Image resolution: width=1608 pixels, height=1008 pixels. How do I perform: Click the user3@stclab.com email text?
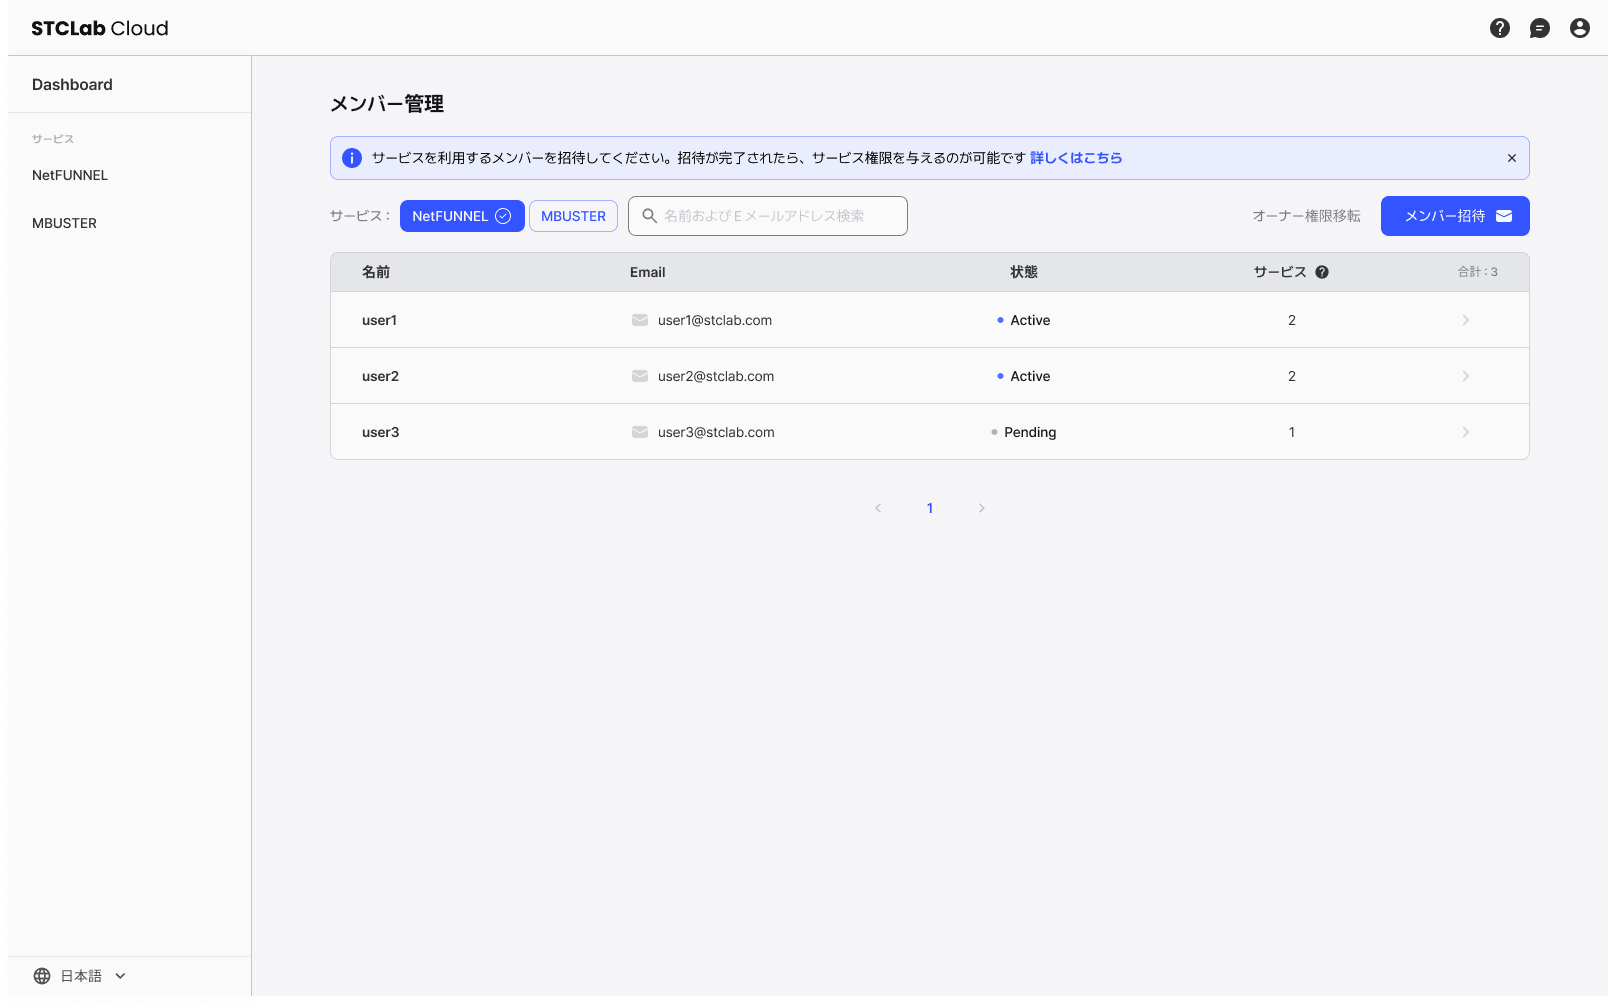716,432
